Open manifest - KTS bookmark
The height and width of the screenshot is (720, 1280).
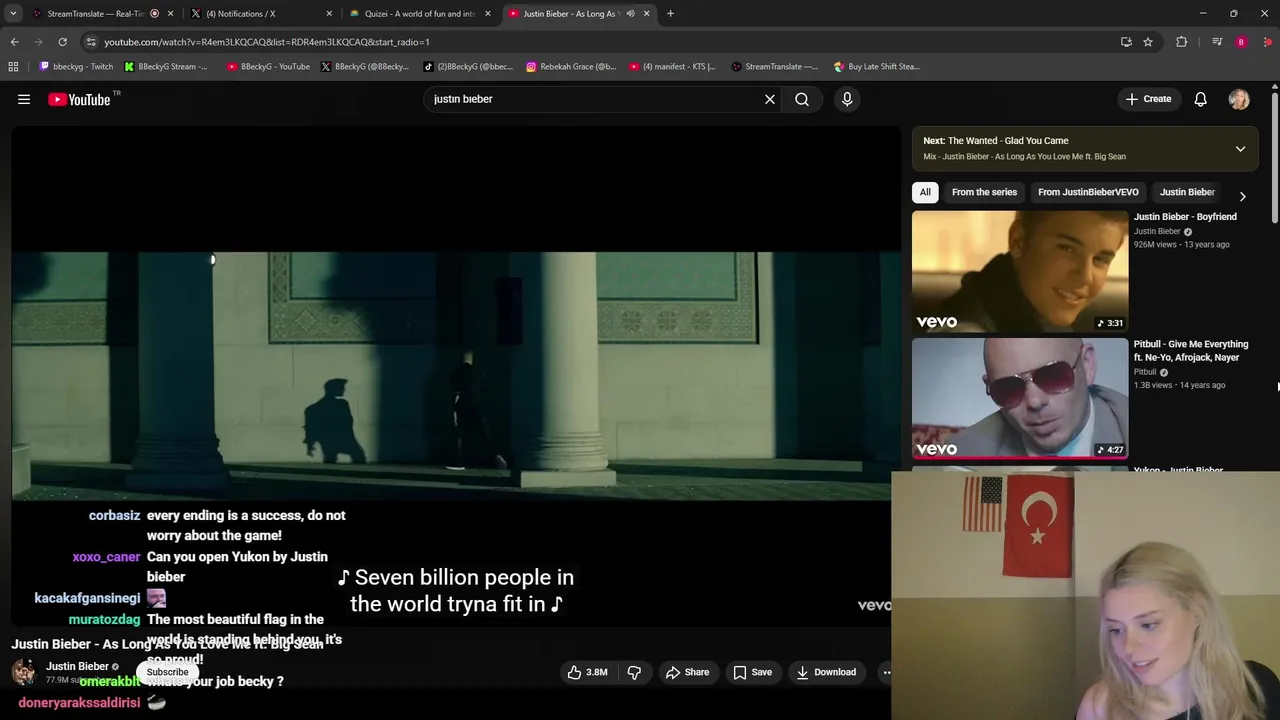click(x=672, y=67)
